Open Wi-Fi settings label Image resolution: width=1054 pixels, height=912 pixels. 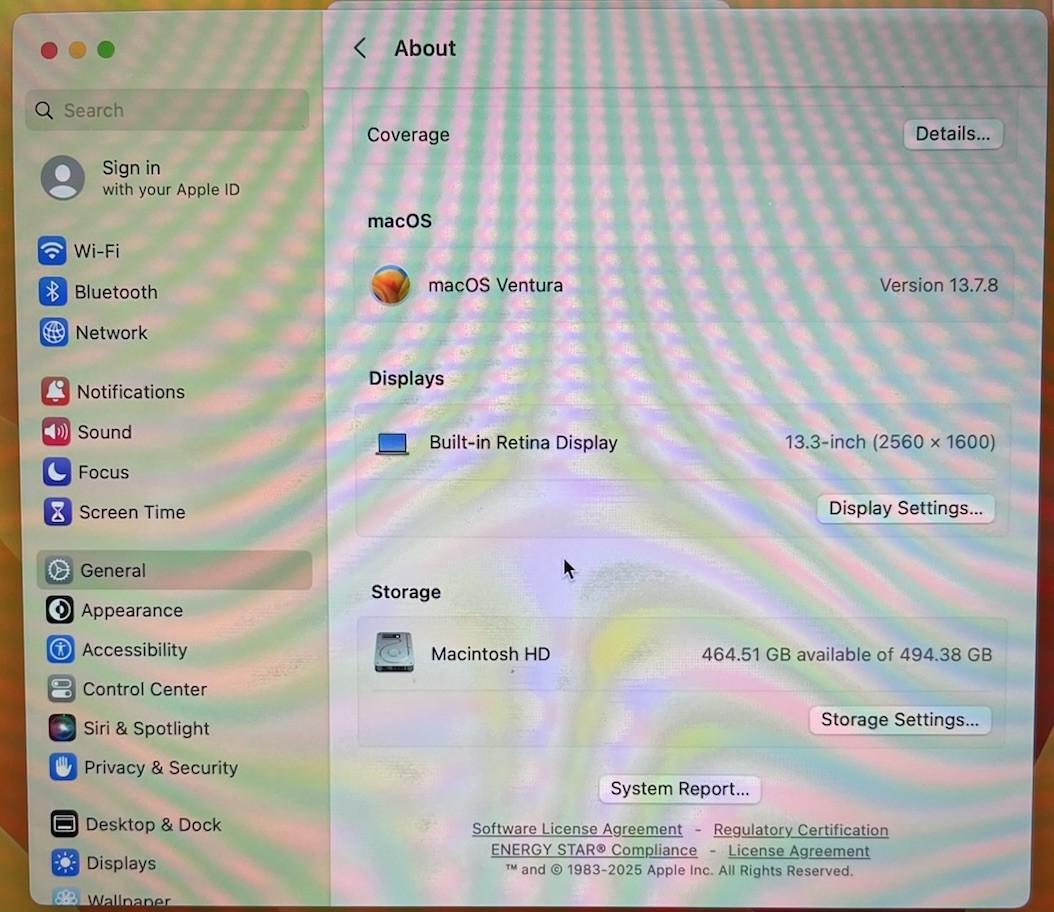[97, 251]
